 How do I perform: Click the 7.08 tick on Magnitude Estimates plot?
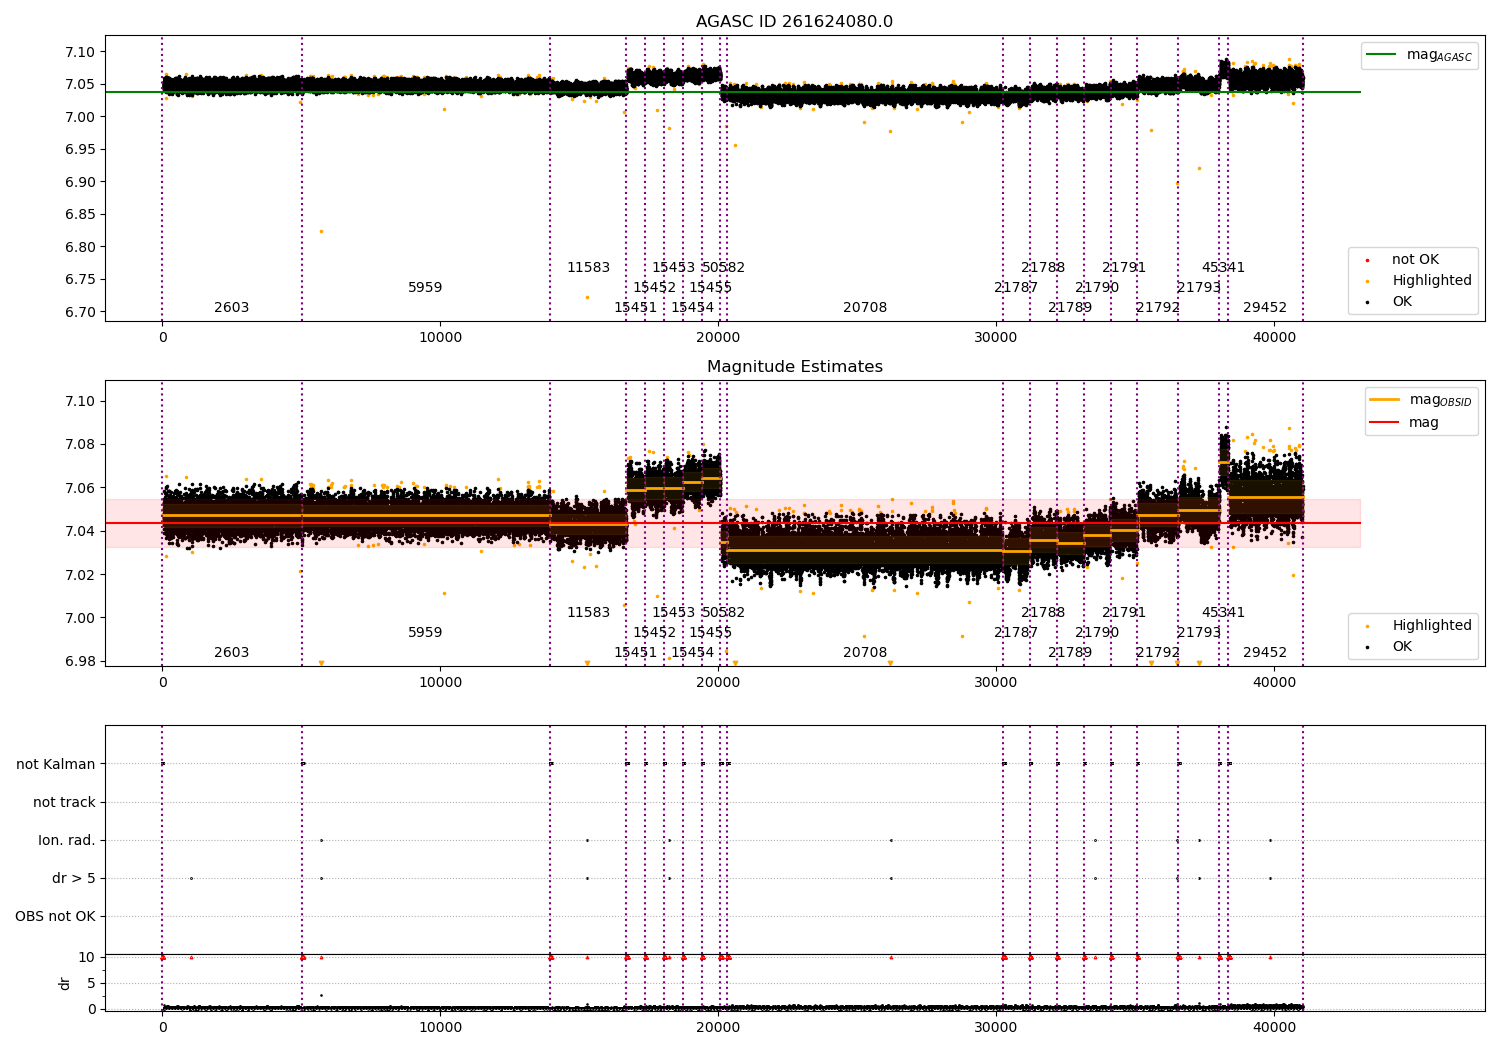[83, 445]
